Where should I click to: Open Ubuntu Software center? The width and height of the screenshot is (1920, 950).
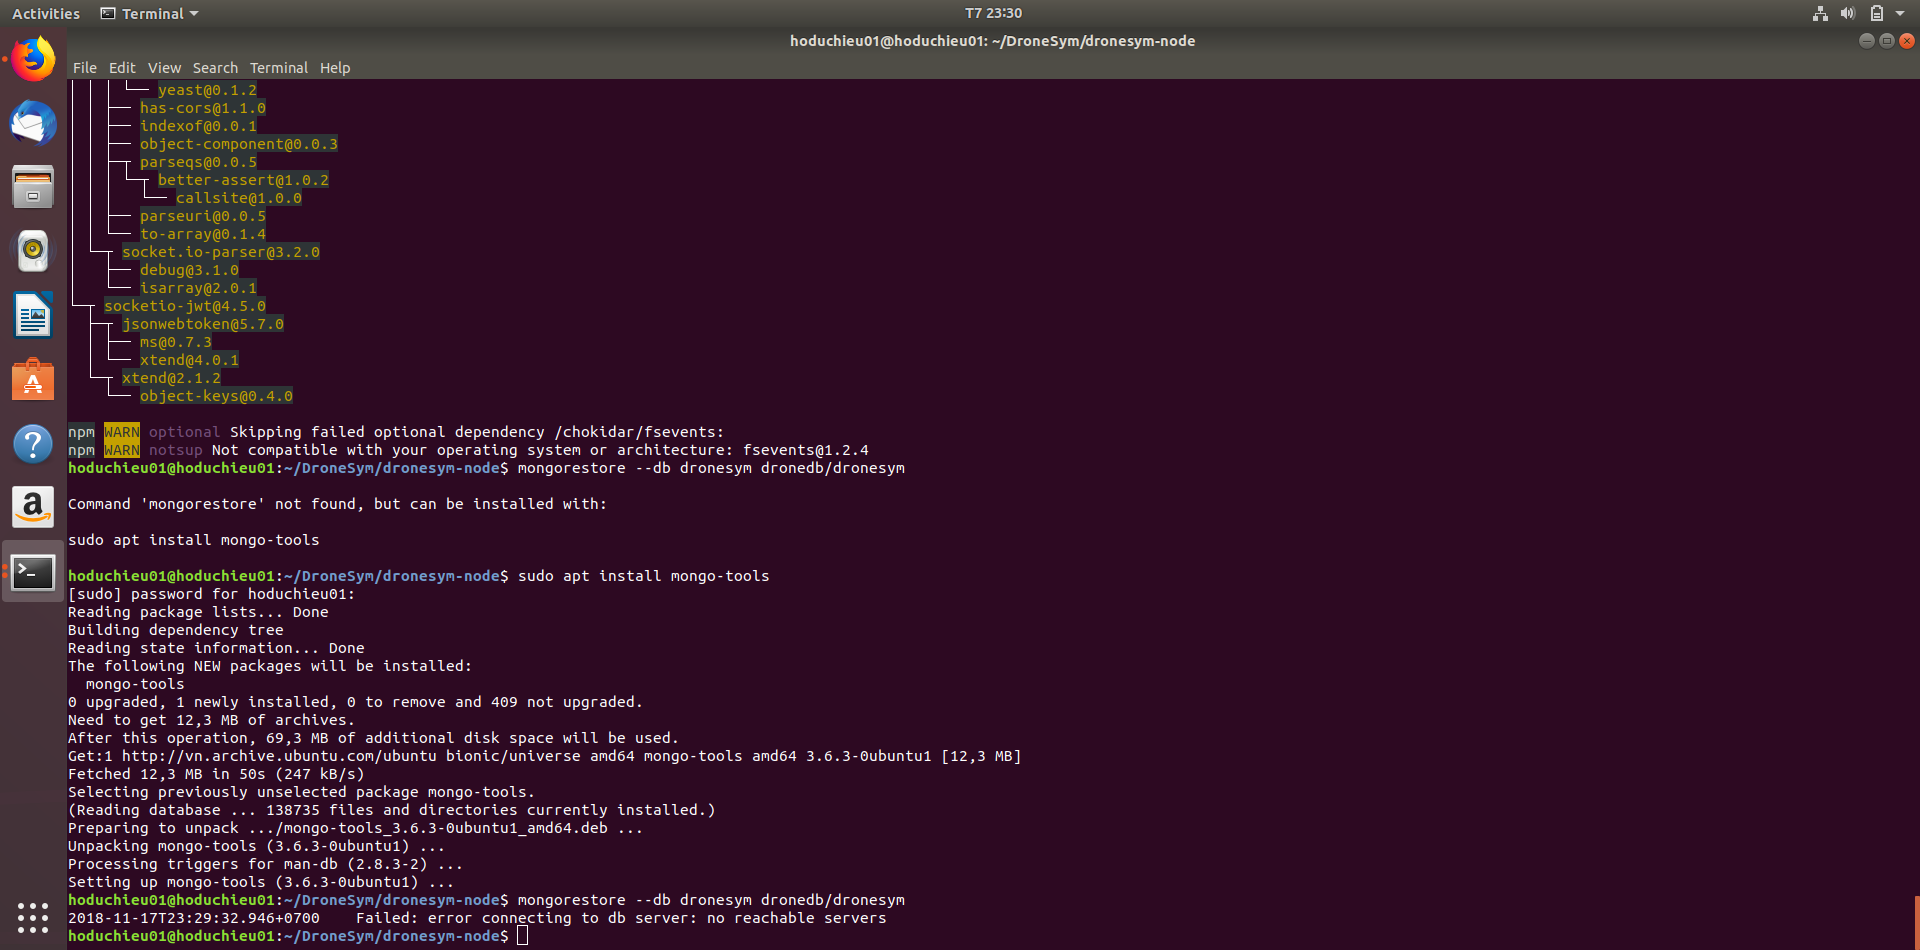33,379
